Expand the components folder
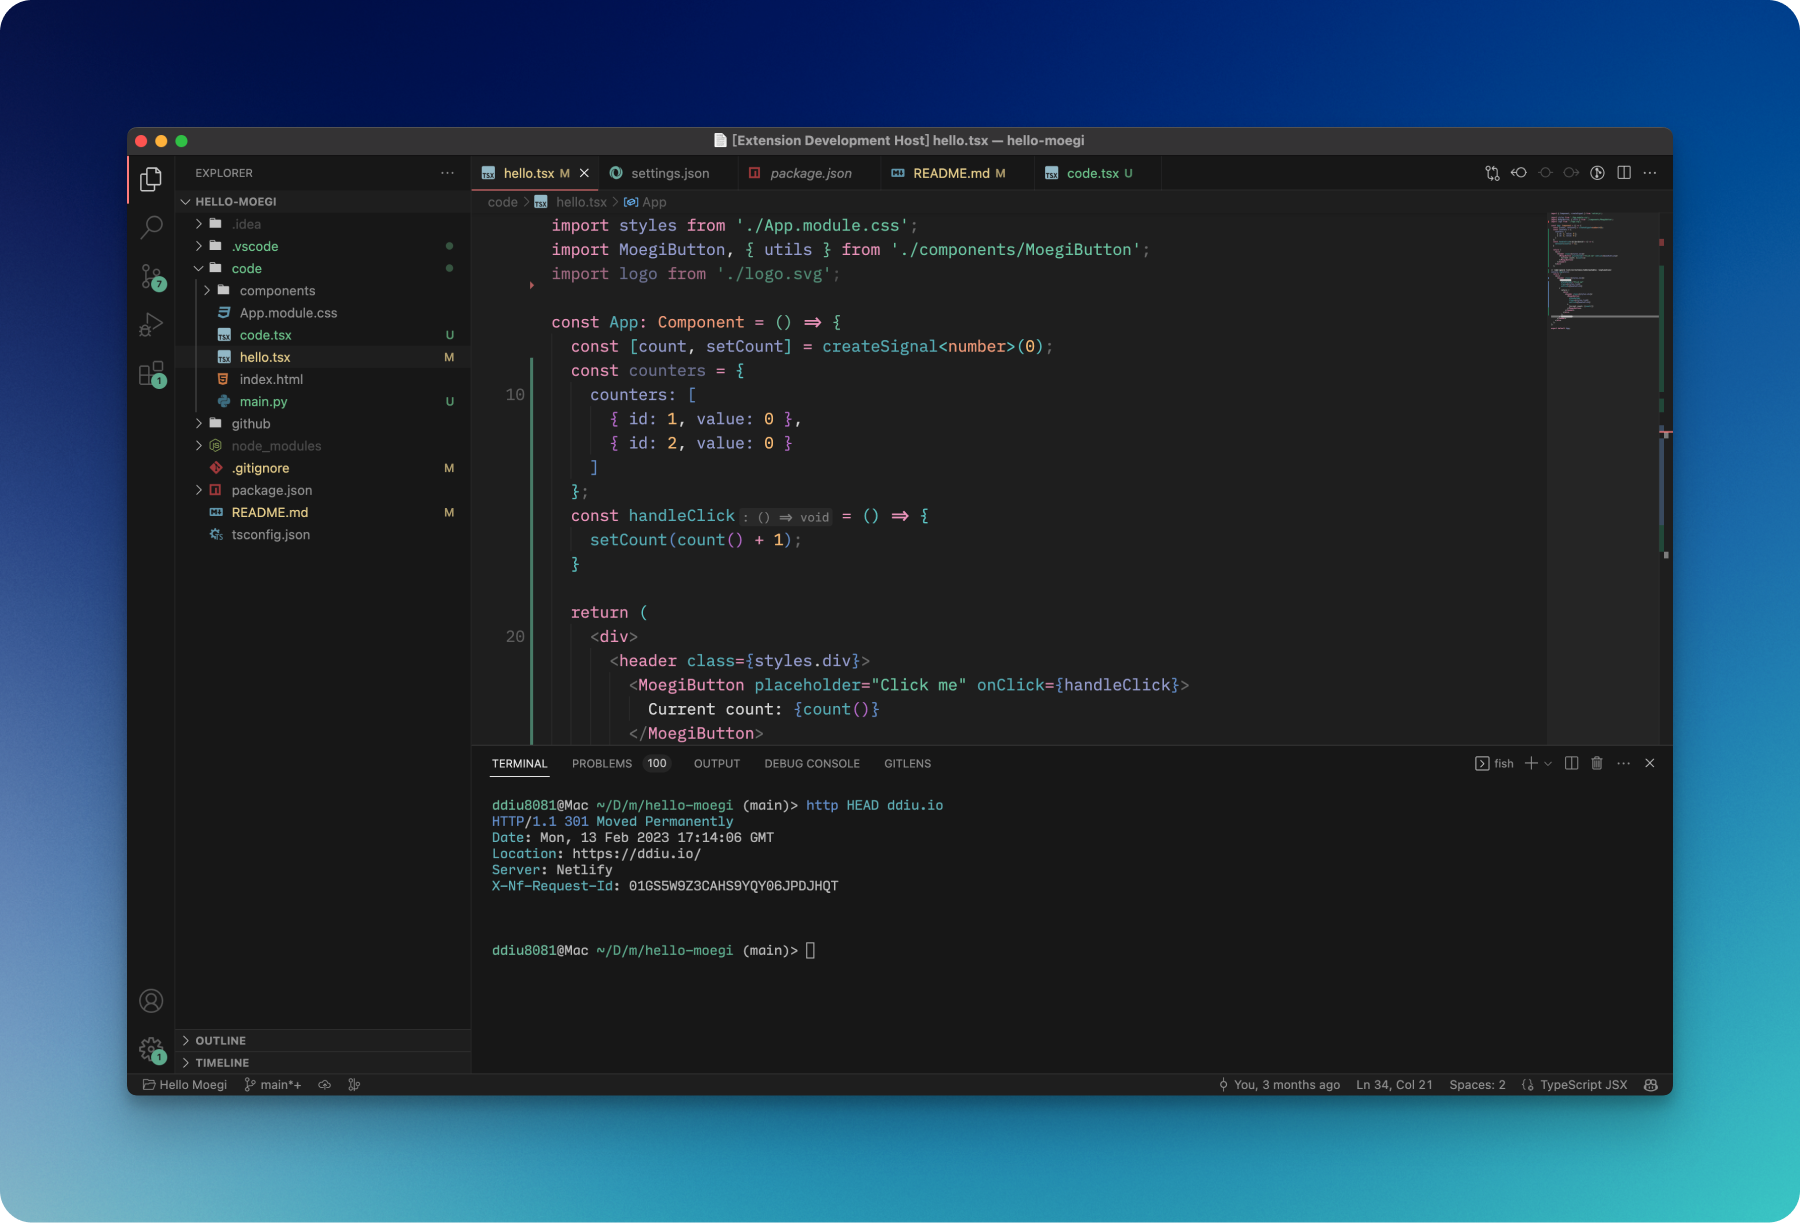This screenshot has width=1800, height=1223. 322,290
